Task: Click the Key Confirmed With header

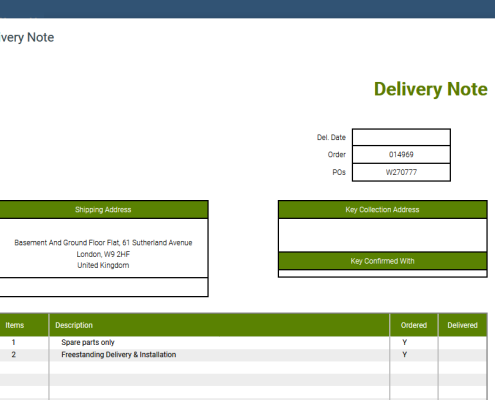Action: coord(383,261)
